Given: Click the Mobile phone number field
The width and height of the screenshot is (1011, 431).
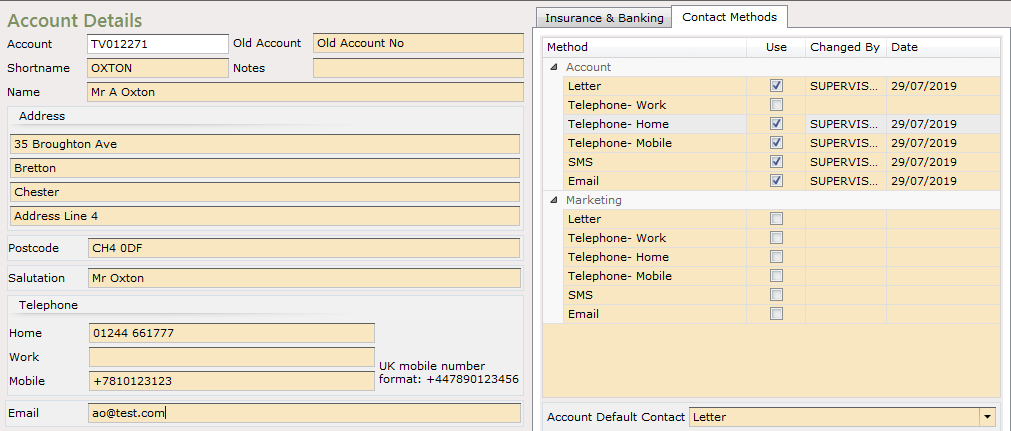Looking at the screenshot, I should (x=231, y=381).
